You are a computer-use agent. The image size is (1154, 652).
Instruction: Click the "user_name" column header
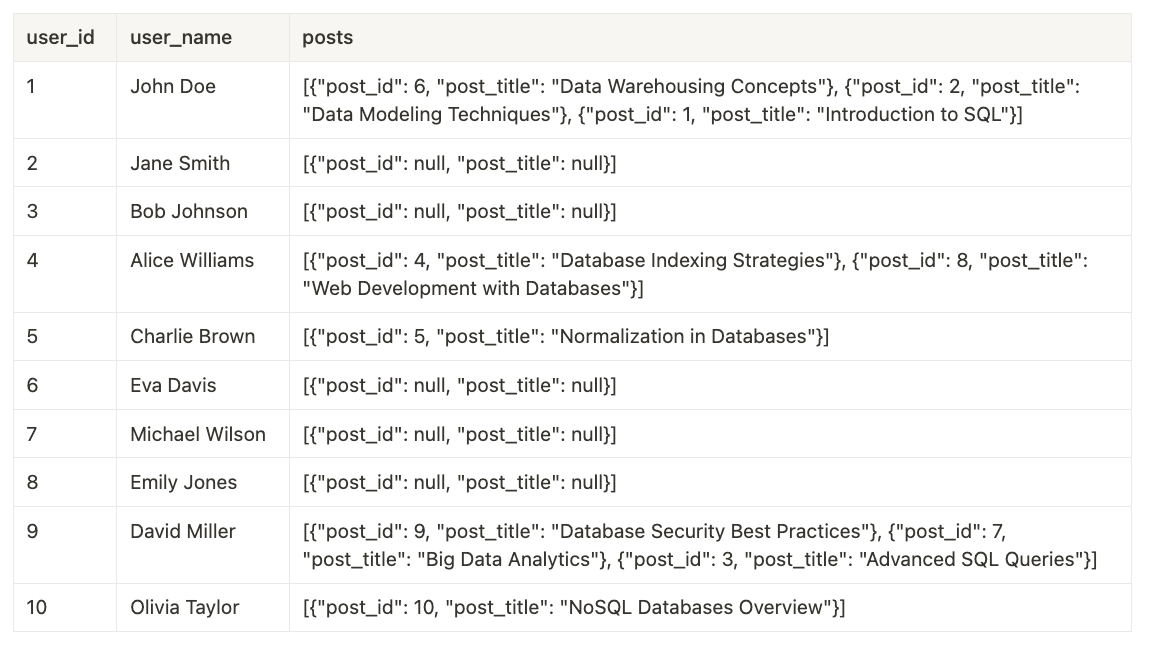coord(181,38)
